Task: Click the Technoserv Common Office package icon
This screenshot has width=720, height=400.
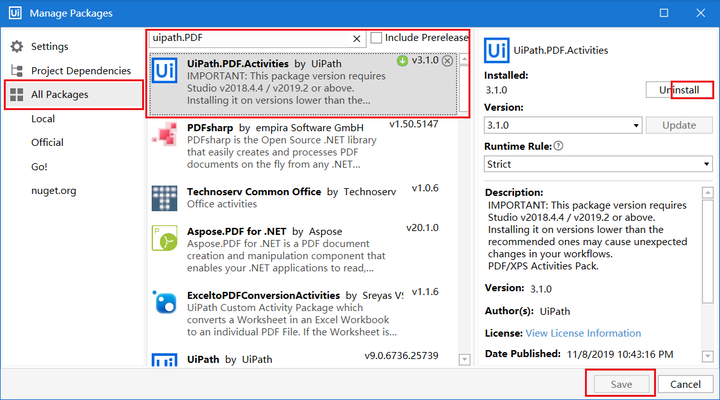Action: coord(164,198)
